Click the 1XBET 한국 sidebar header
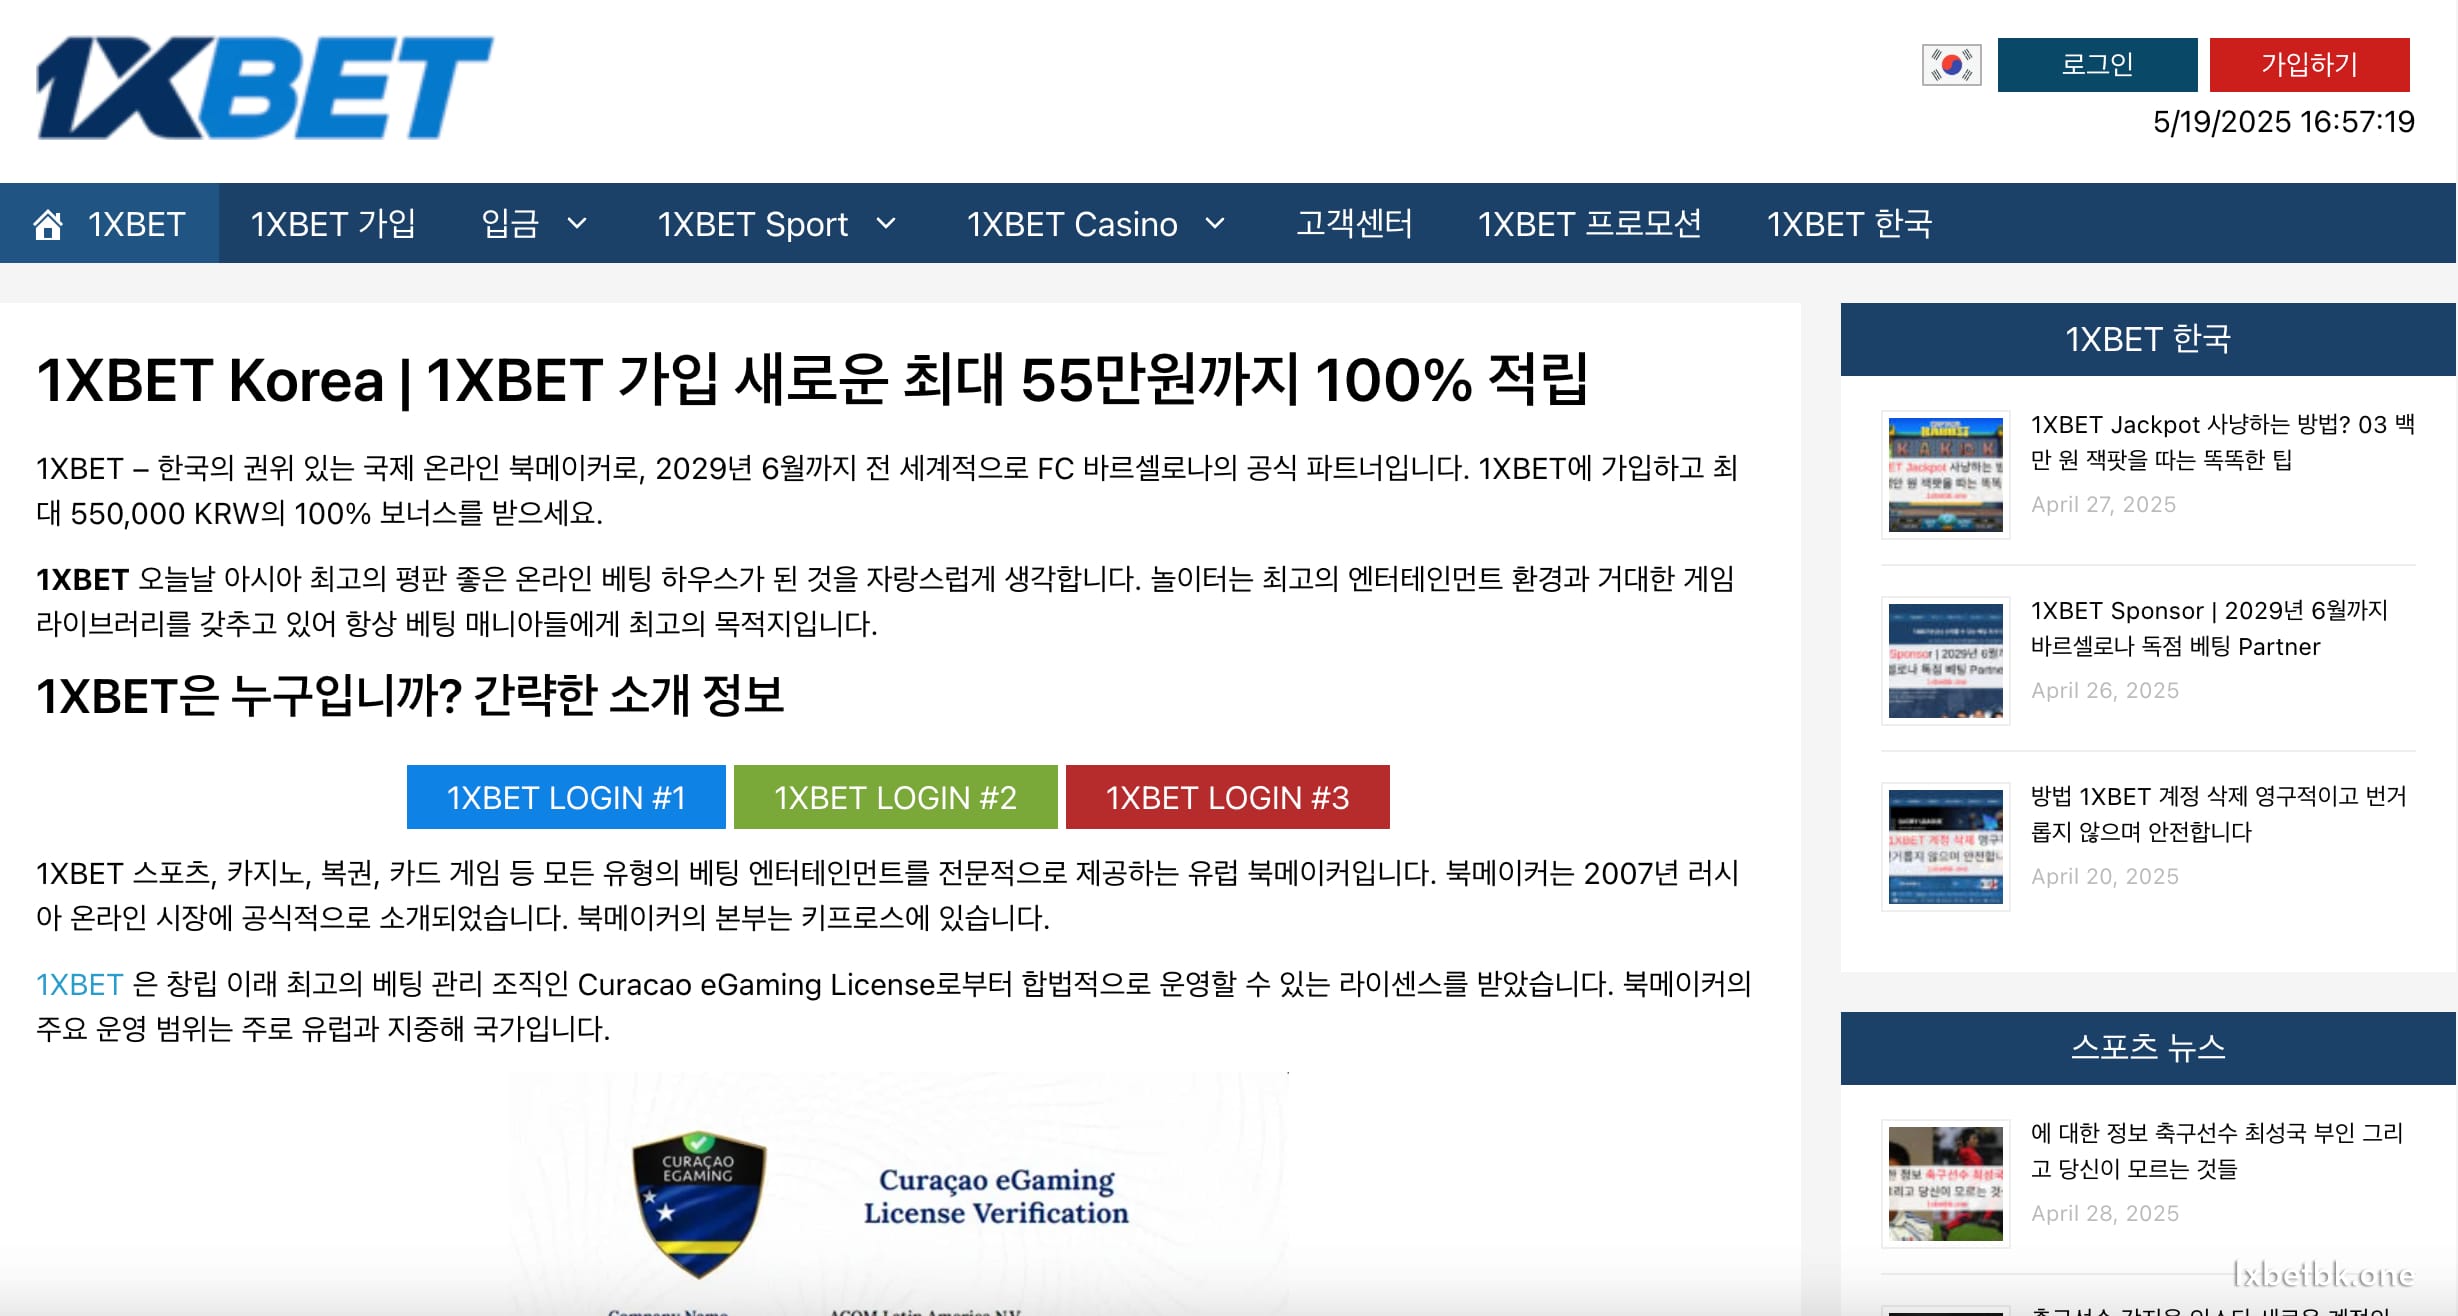The image size is (2458, 1316). [2148, 339]
